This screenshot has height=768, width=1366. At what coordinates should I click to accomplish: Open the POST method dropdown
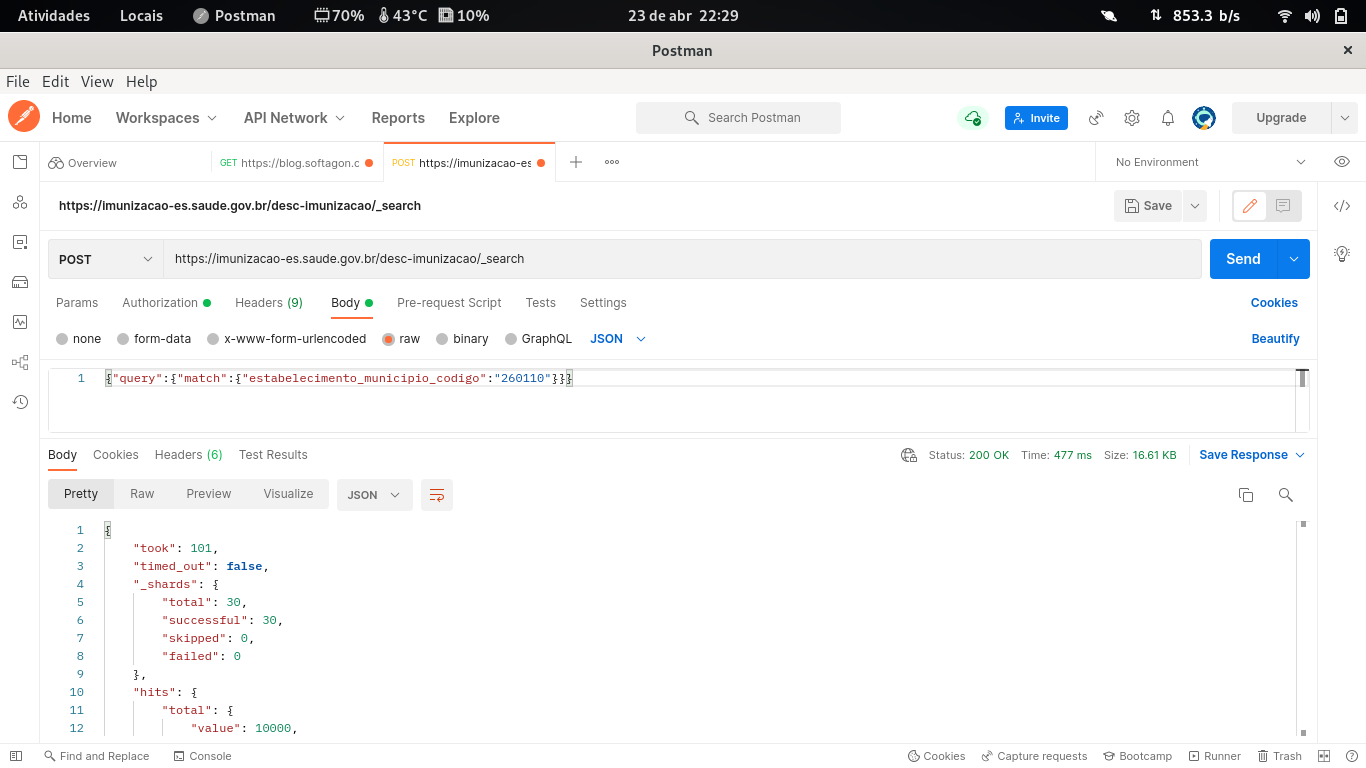pyautogui.click(x=105, y=258)
